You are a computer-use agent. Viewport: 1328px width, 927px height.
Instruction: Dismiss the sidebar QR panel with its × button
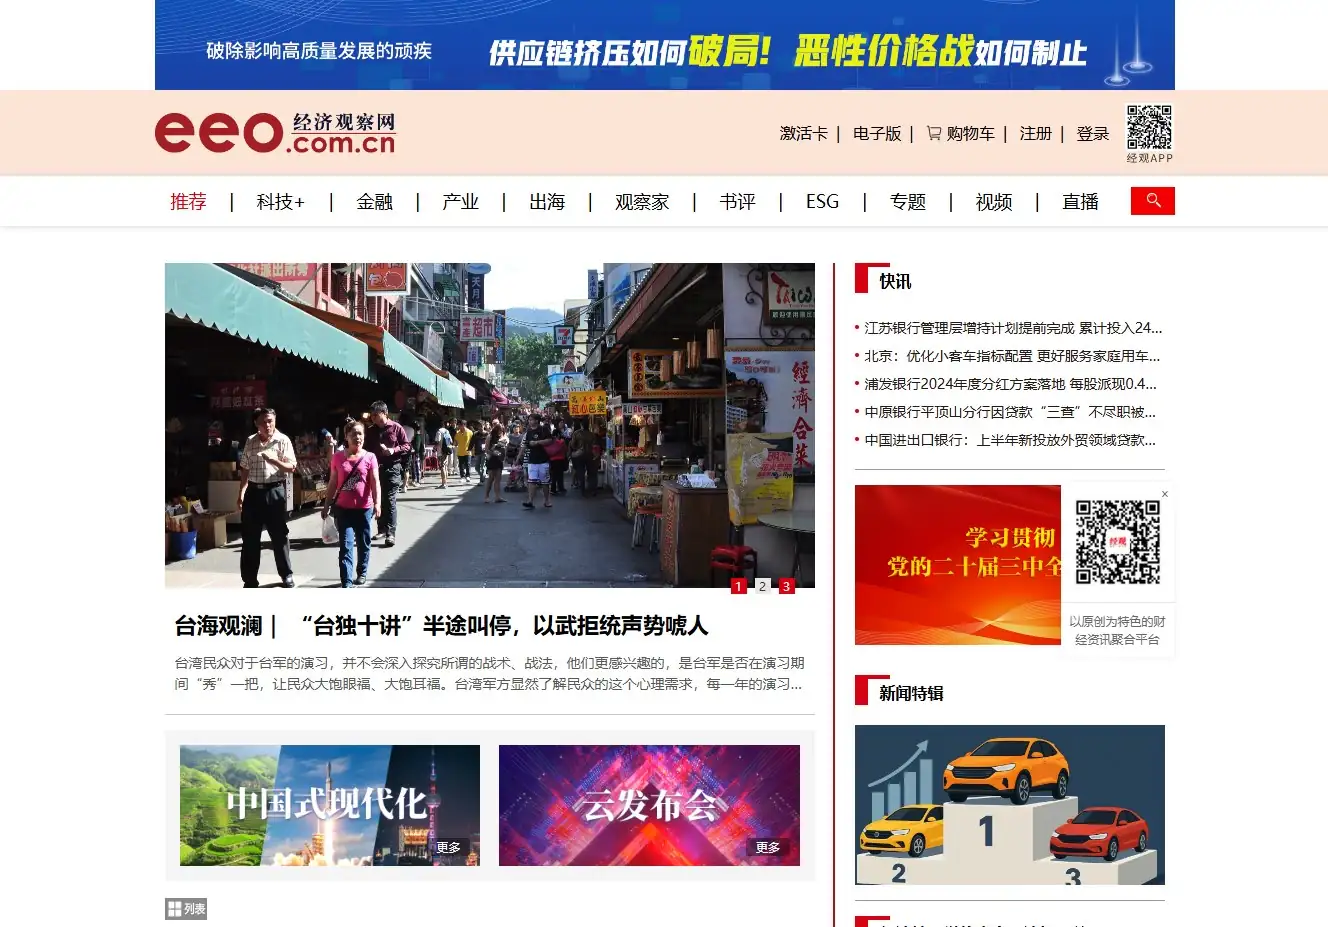click(1165, 493)
